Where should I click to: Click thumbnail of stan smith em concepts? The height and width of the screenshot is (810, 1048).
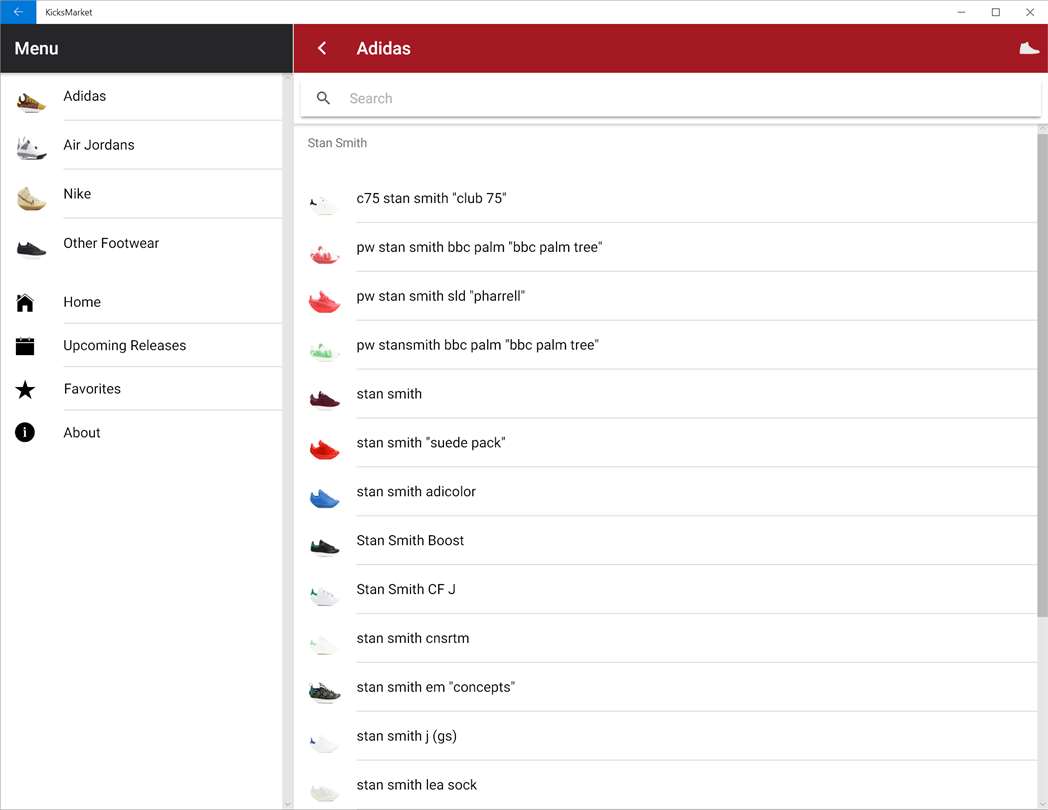coord(324,693)
